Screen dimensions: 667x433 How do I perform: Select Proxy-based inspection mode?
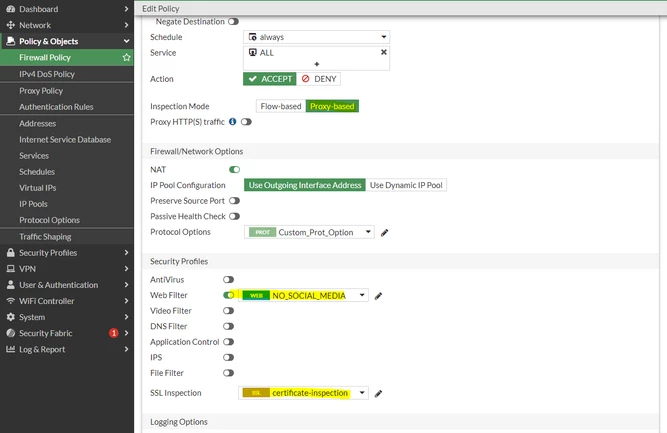click(x=332, y=106)
